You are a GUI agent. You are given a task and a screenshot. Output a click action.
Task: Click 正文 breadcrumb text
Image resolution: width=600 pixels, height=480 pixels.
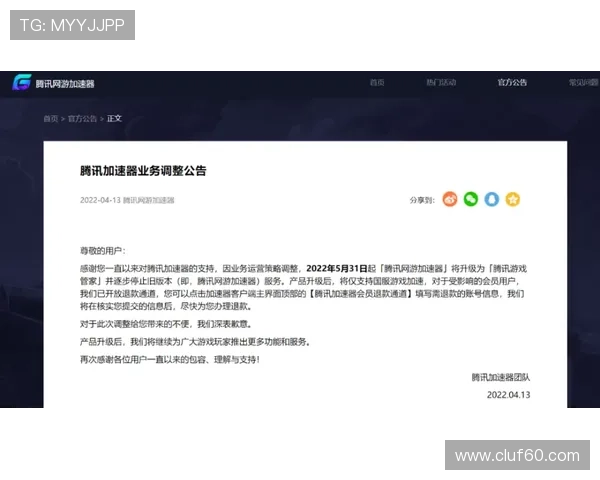(x=114, y=119)
